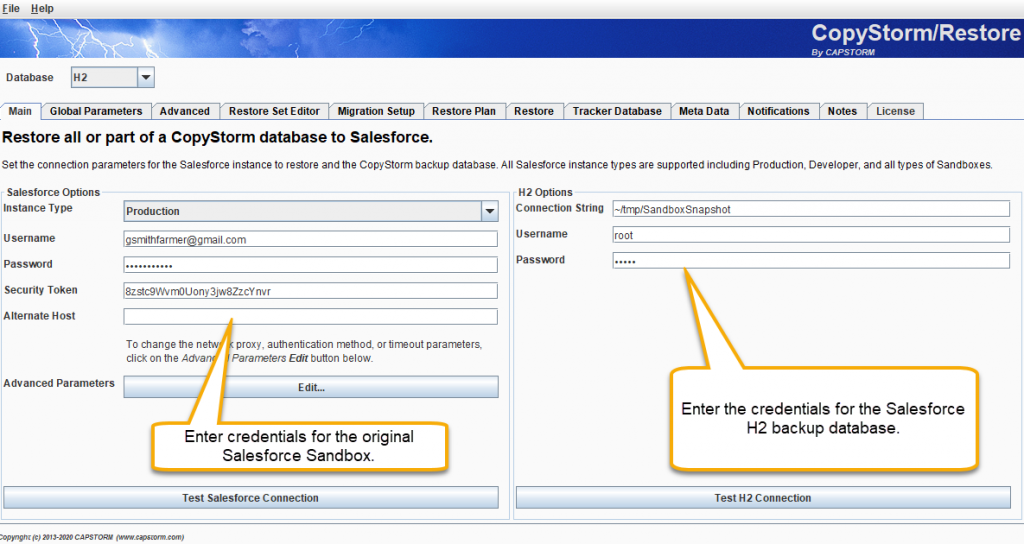
Task: Focus the Salesforce Username field
Action: click(x=311, y=240)
